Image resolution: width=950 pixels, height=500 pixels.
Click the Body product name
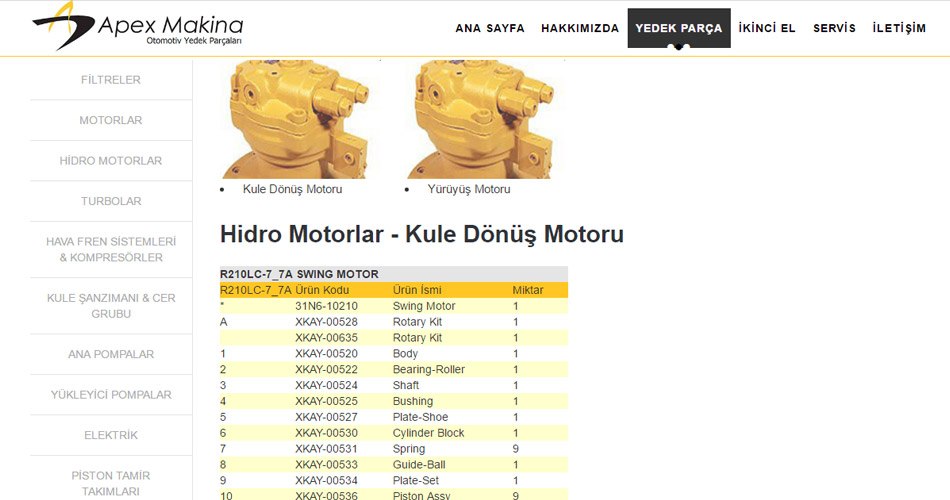point(405,353)
